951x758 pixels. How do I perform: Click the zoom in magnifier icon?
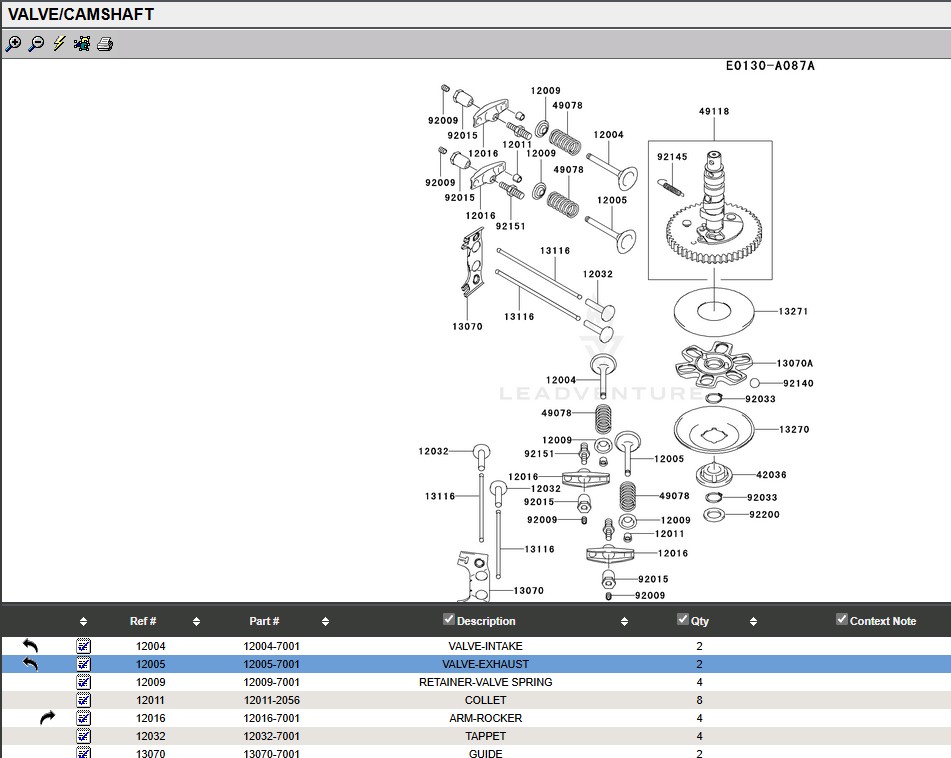point(13,44)
